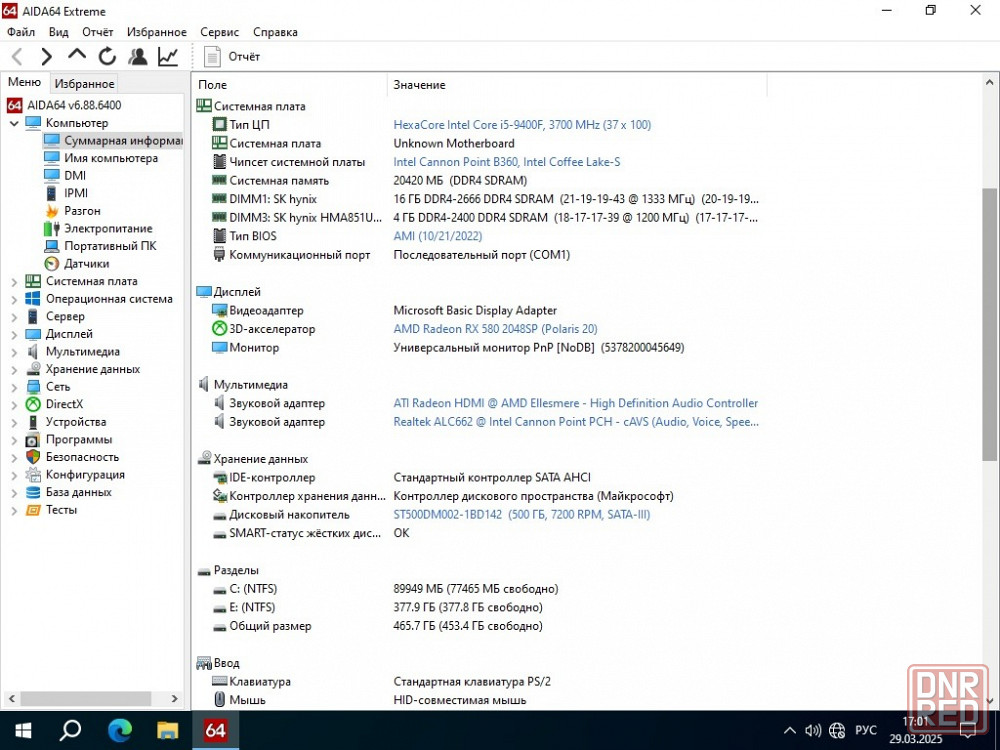This screenshot has height=750, width=1000.
Task: Click the Тесты icon in sidebar tree
Action: [33, 510]
